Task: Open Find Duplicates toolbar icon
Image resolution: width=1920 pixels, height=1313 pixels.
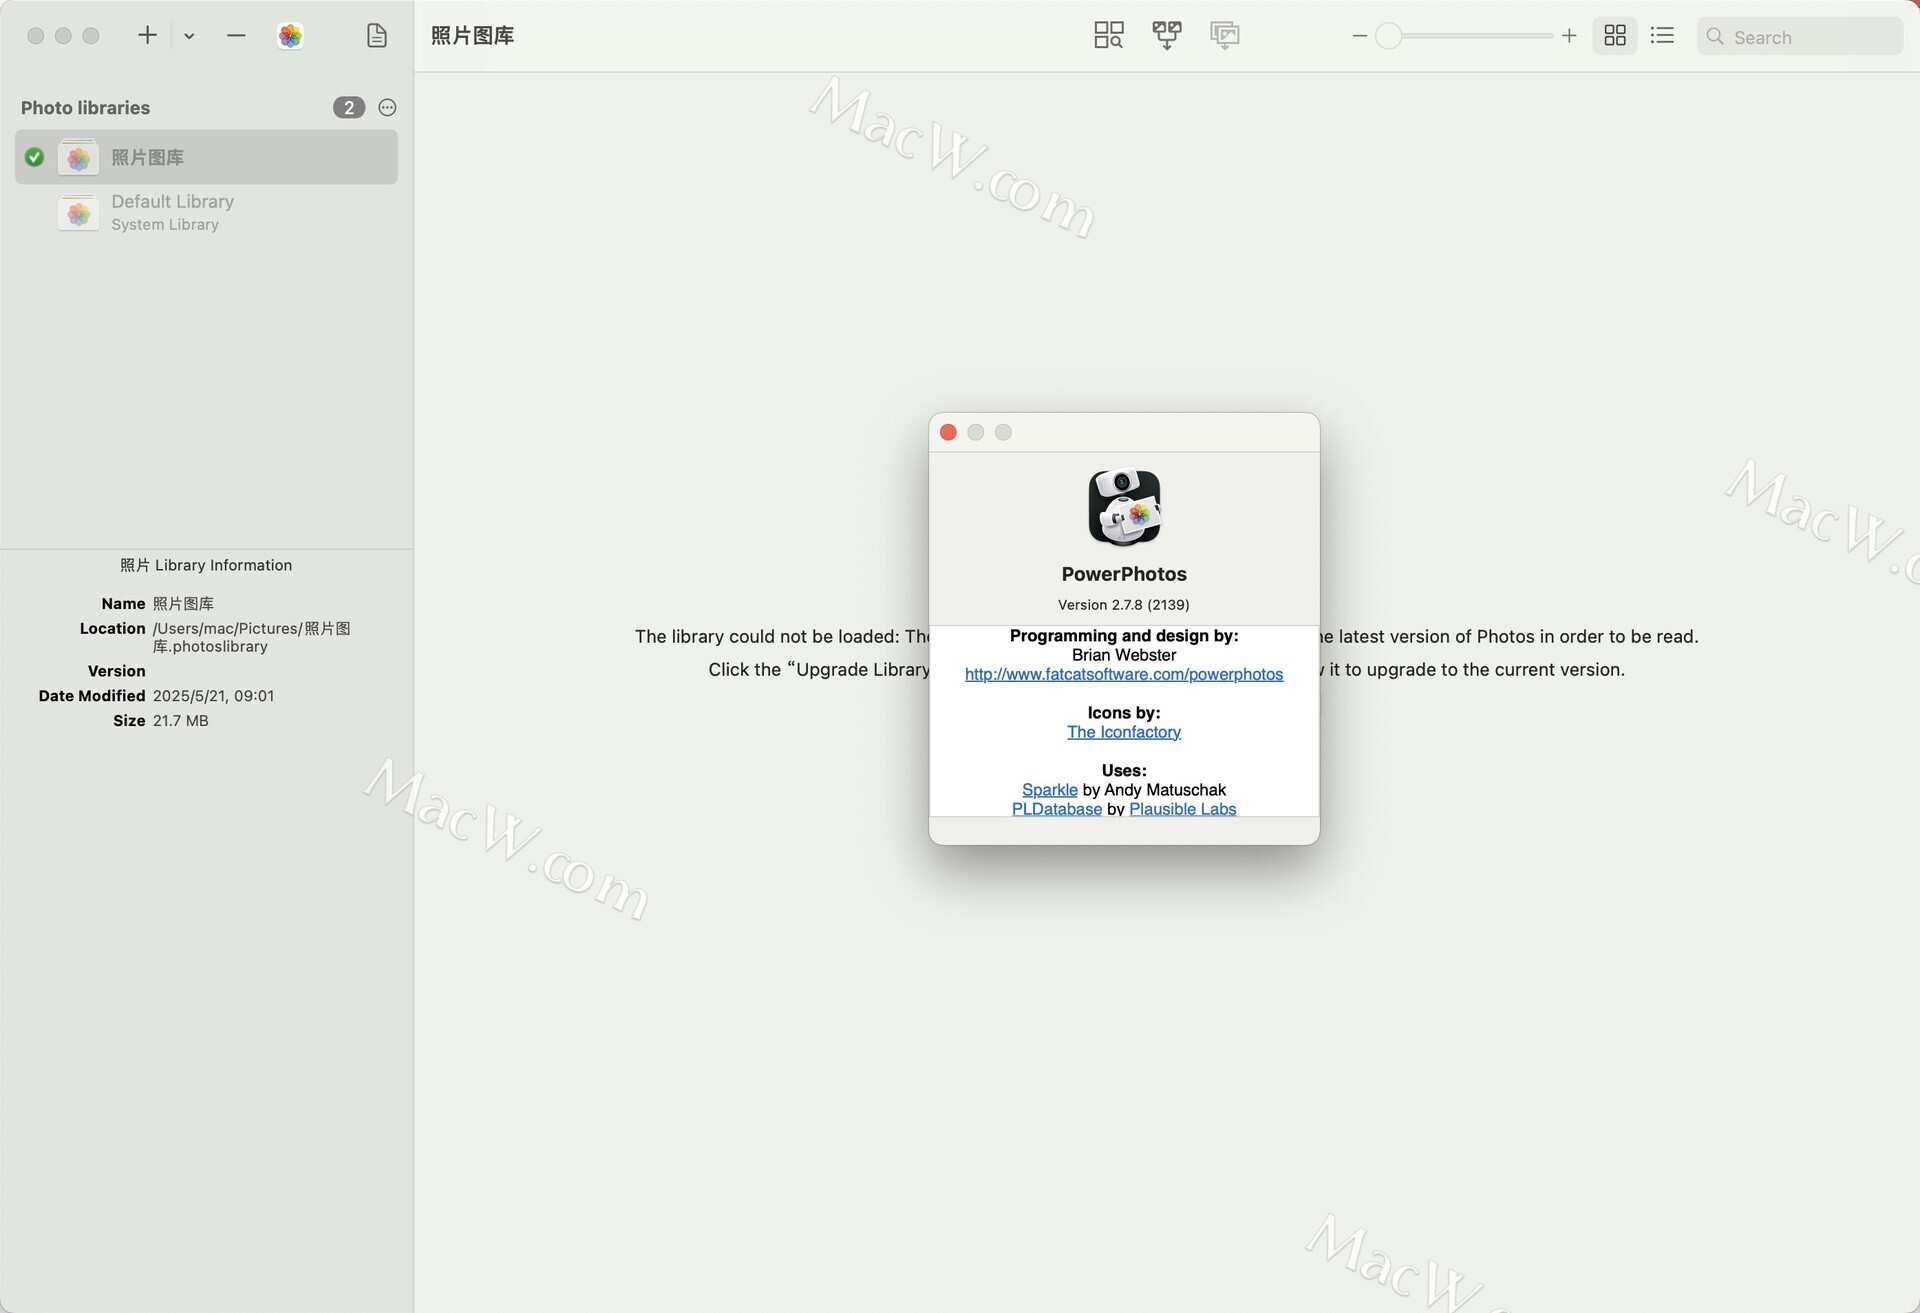Action: [x=1109, y=35]
